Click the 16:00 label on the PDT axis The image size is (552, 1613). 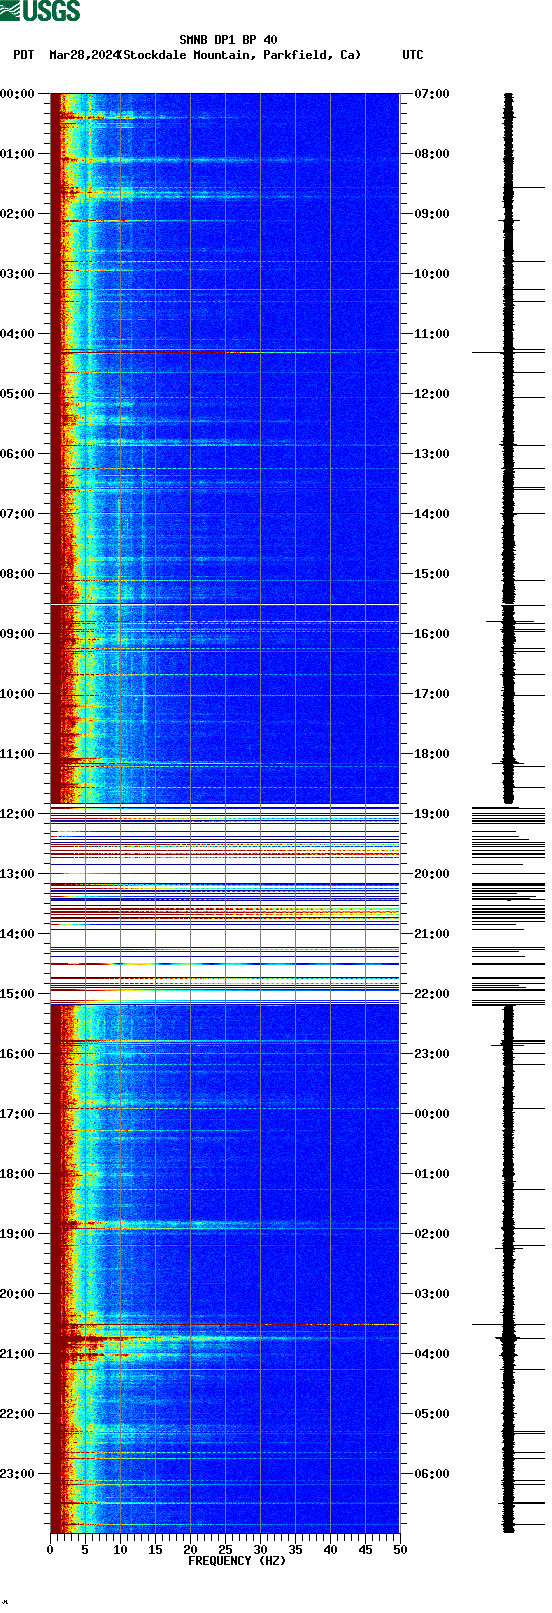[17, 1054]
